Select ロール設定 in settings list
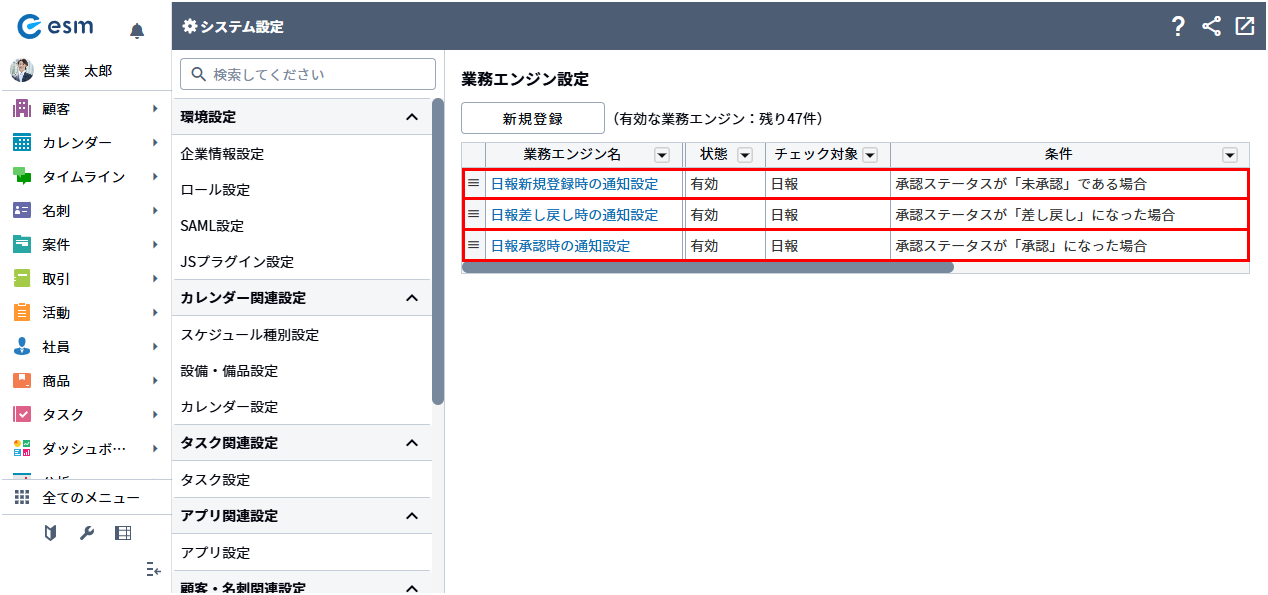The width and height of the screenshot is (1268, 595). 215,190
